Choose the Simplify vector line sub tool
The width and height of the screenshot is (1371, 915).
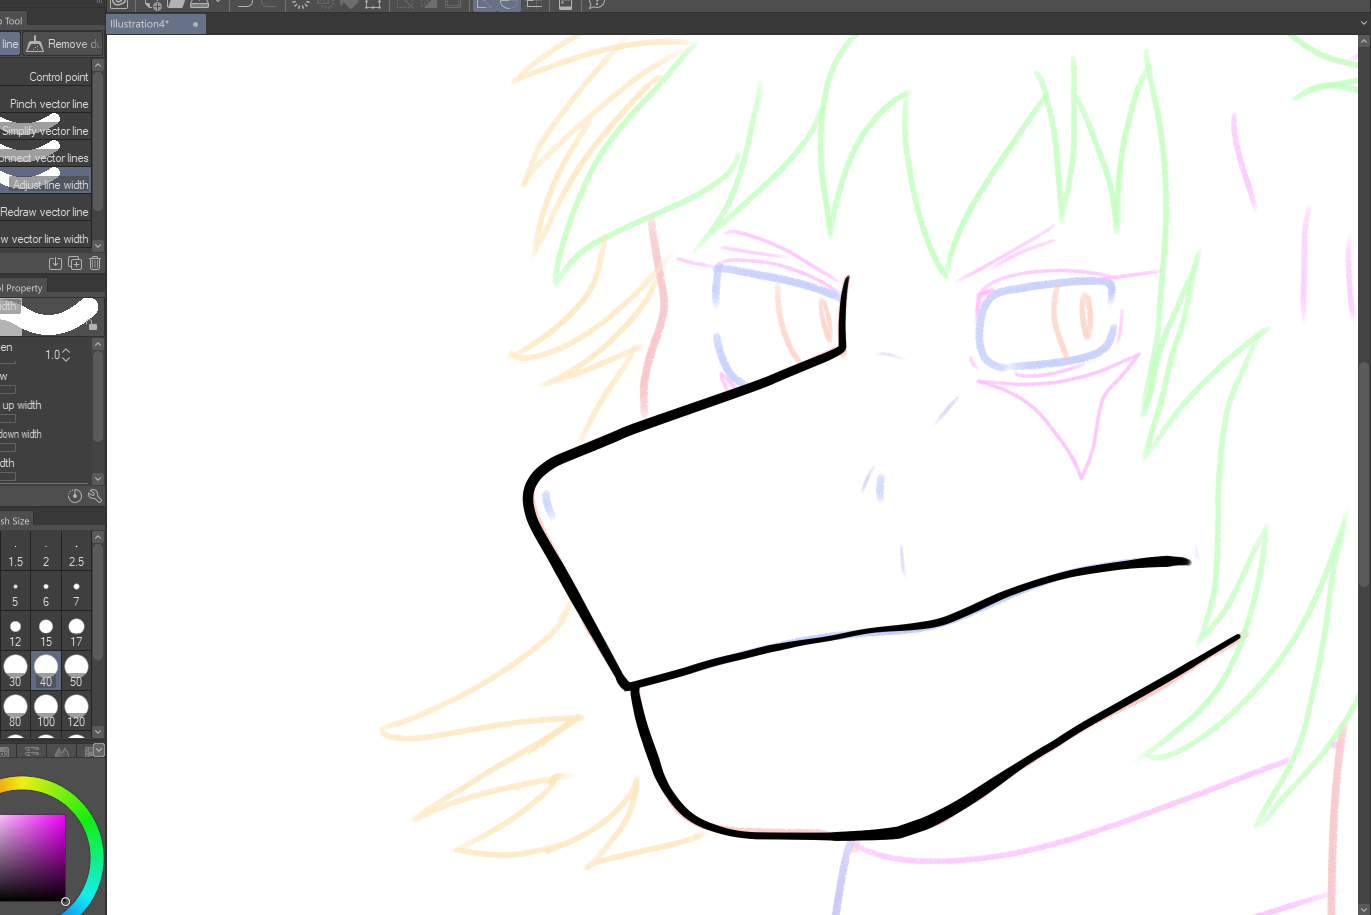tap(45, 131)
